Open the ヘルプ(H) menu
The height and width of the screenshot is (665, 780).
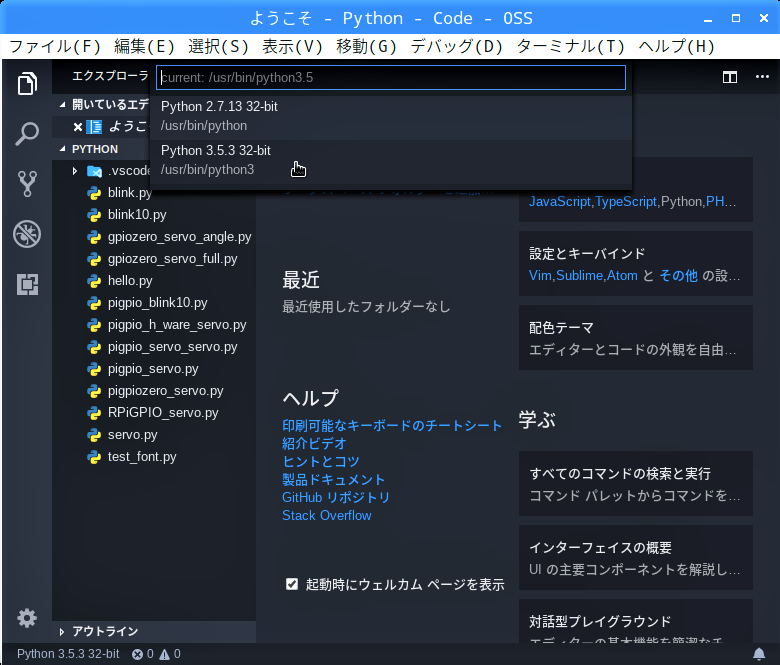(677, 46)
